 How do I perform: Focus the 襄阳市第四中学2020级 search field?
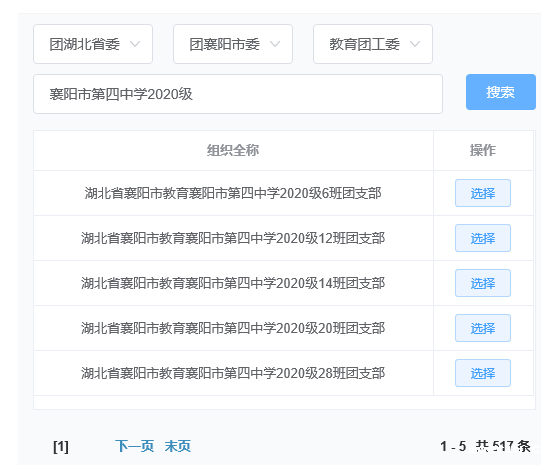coord(238,94)
